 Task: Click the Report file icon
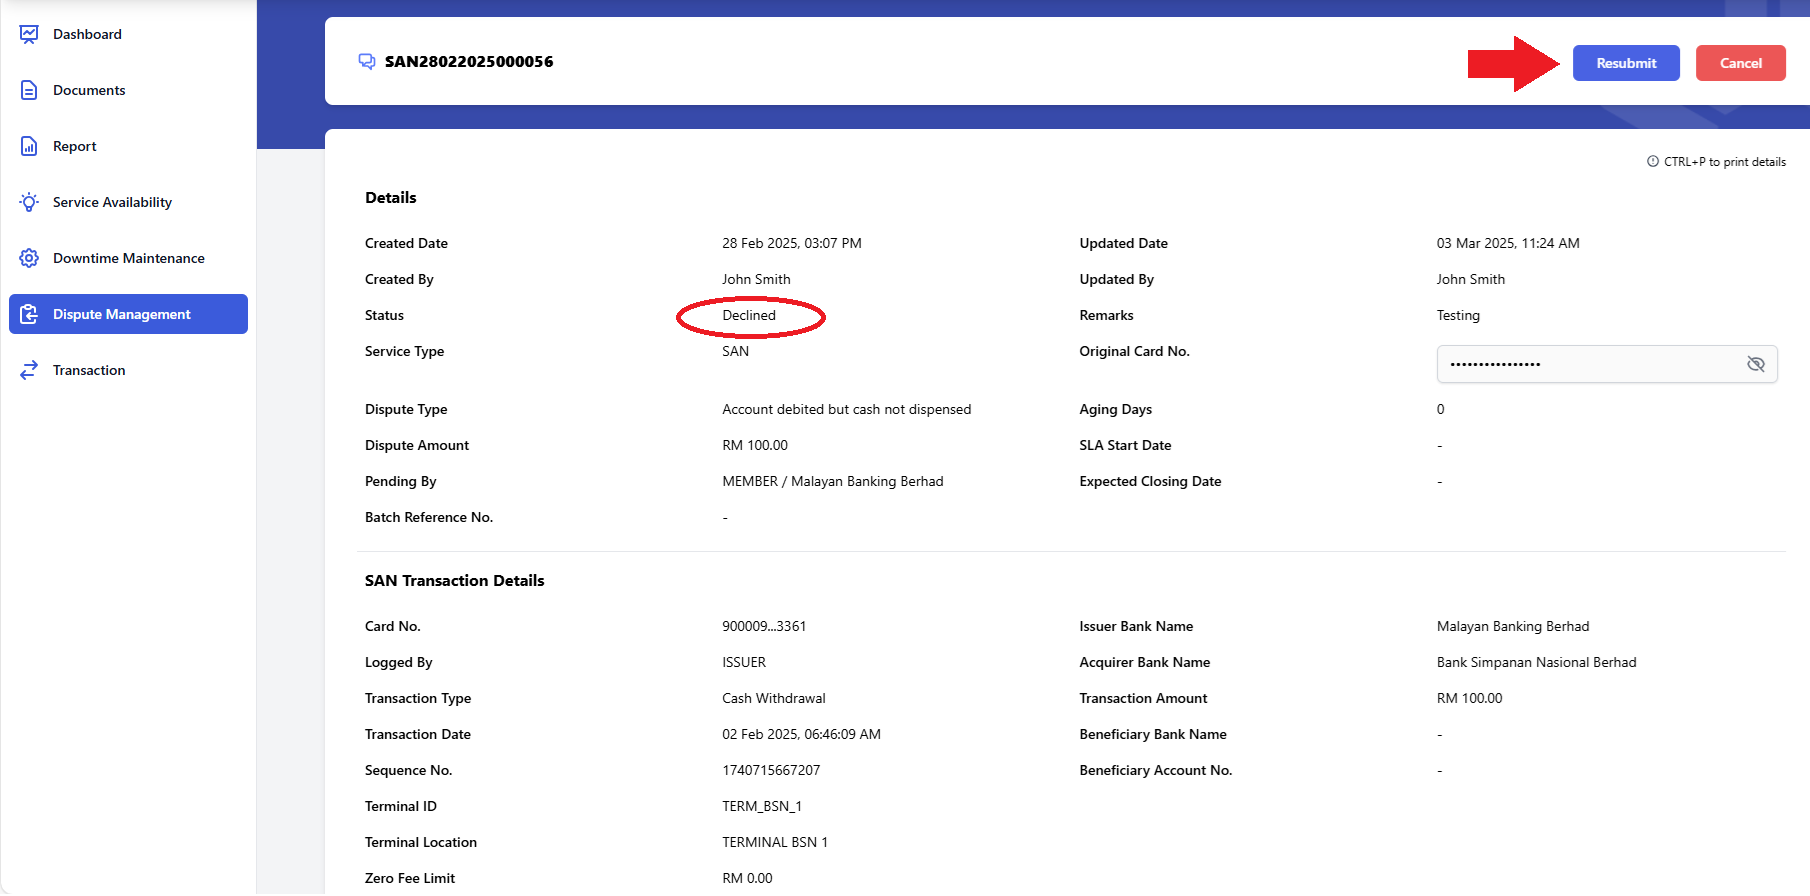29,146
